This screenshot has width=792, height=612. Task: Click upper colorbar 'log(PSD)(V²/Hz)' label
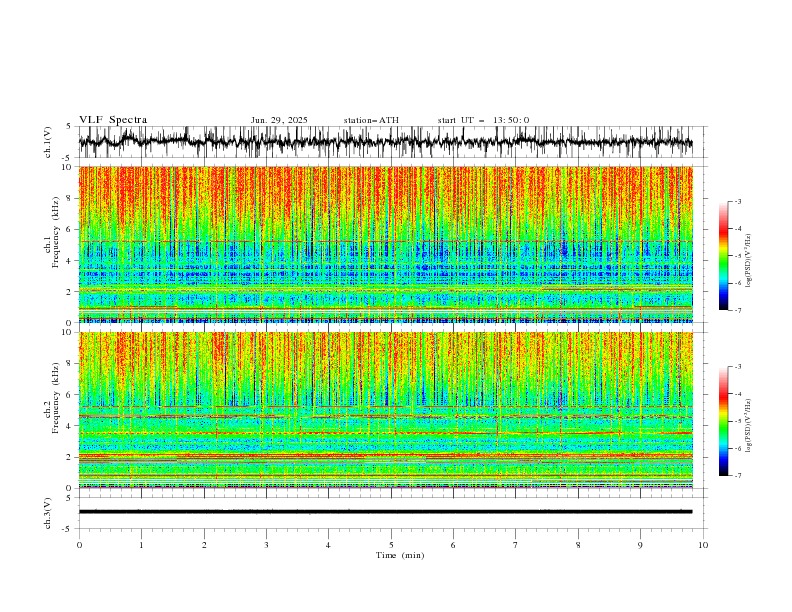(x=749, y=261)
